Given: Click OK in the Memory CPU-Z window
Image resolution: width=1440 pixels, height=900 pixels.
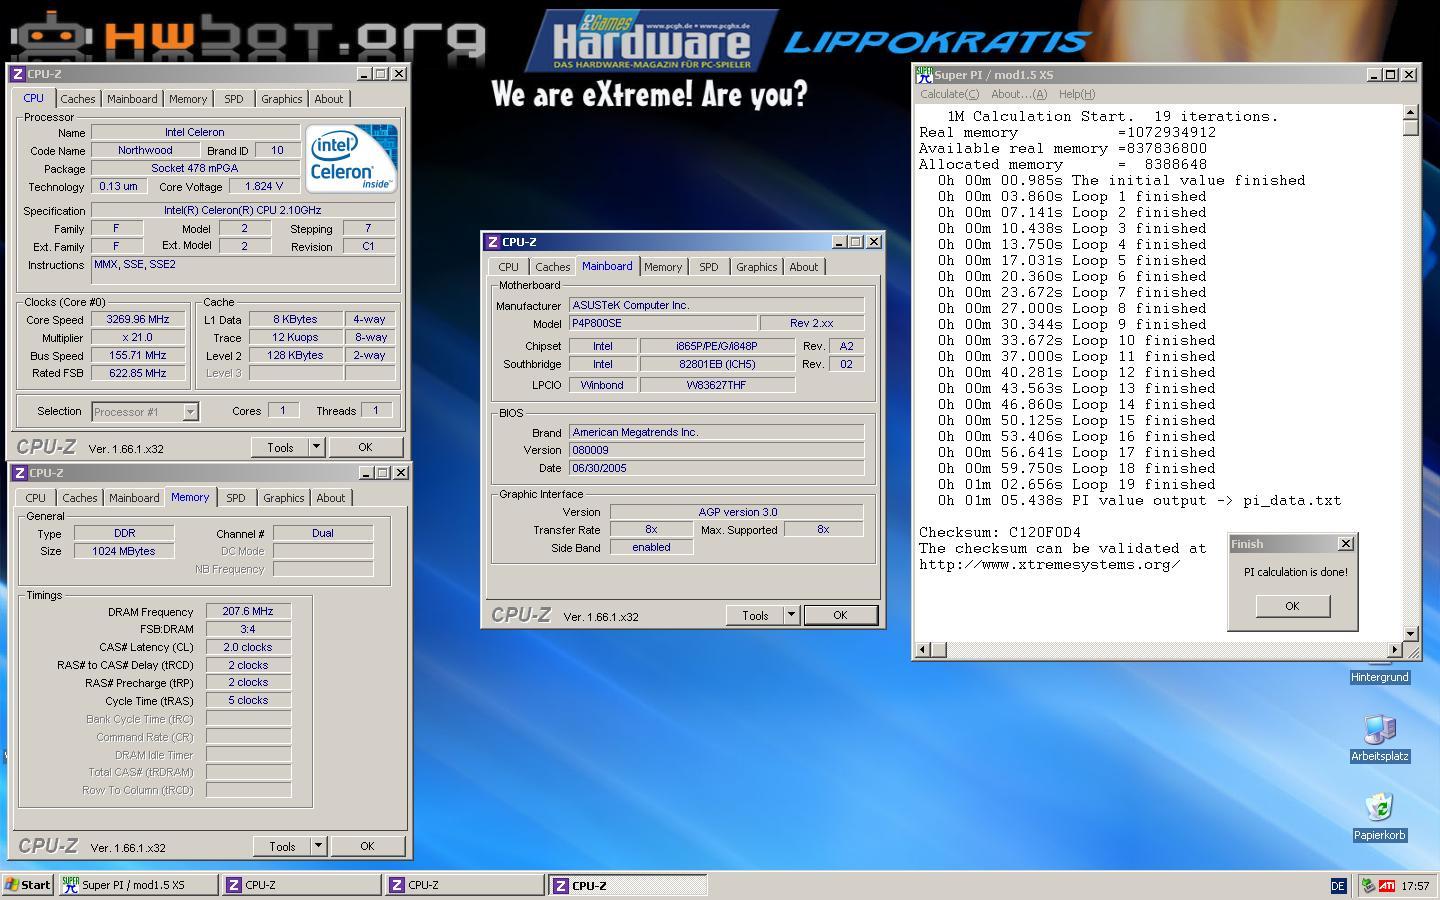Looking at the screenshot, I should click(367, 846).
